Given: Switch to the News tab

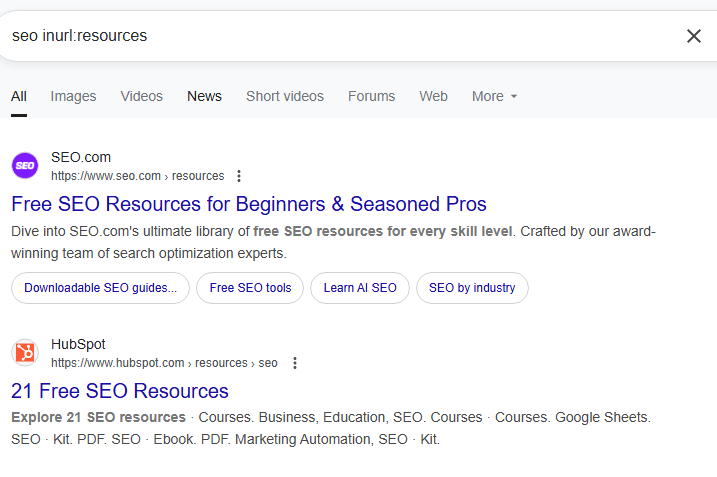Looking at the screenshot, I should point(204,96).
